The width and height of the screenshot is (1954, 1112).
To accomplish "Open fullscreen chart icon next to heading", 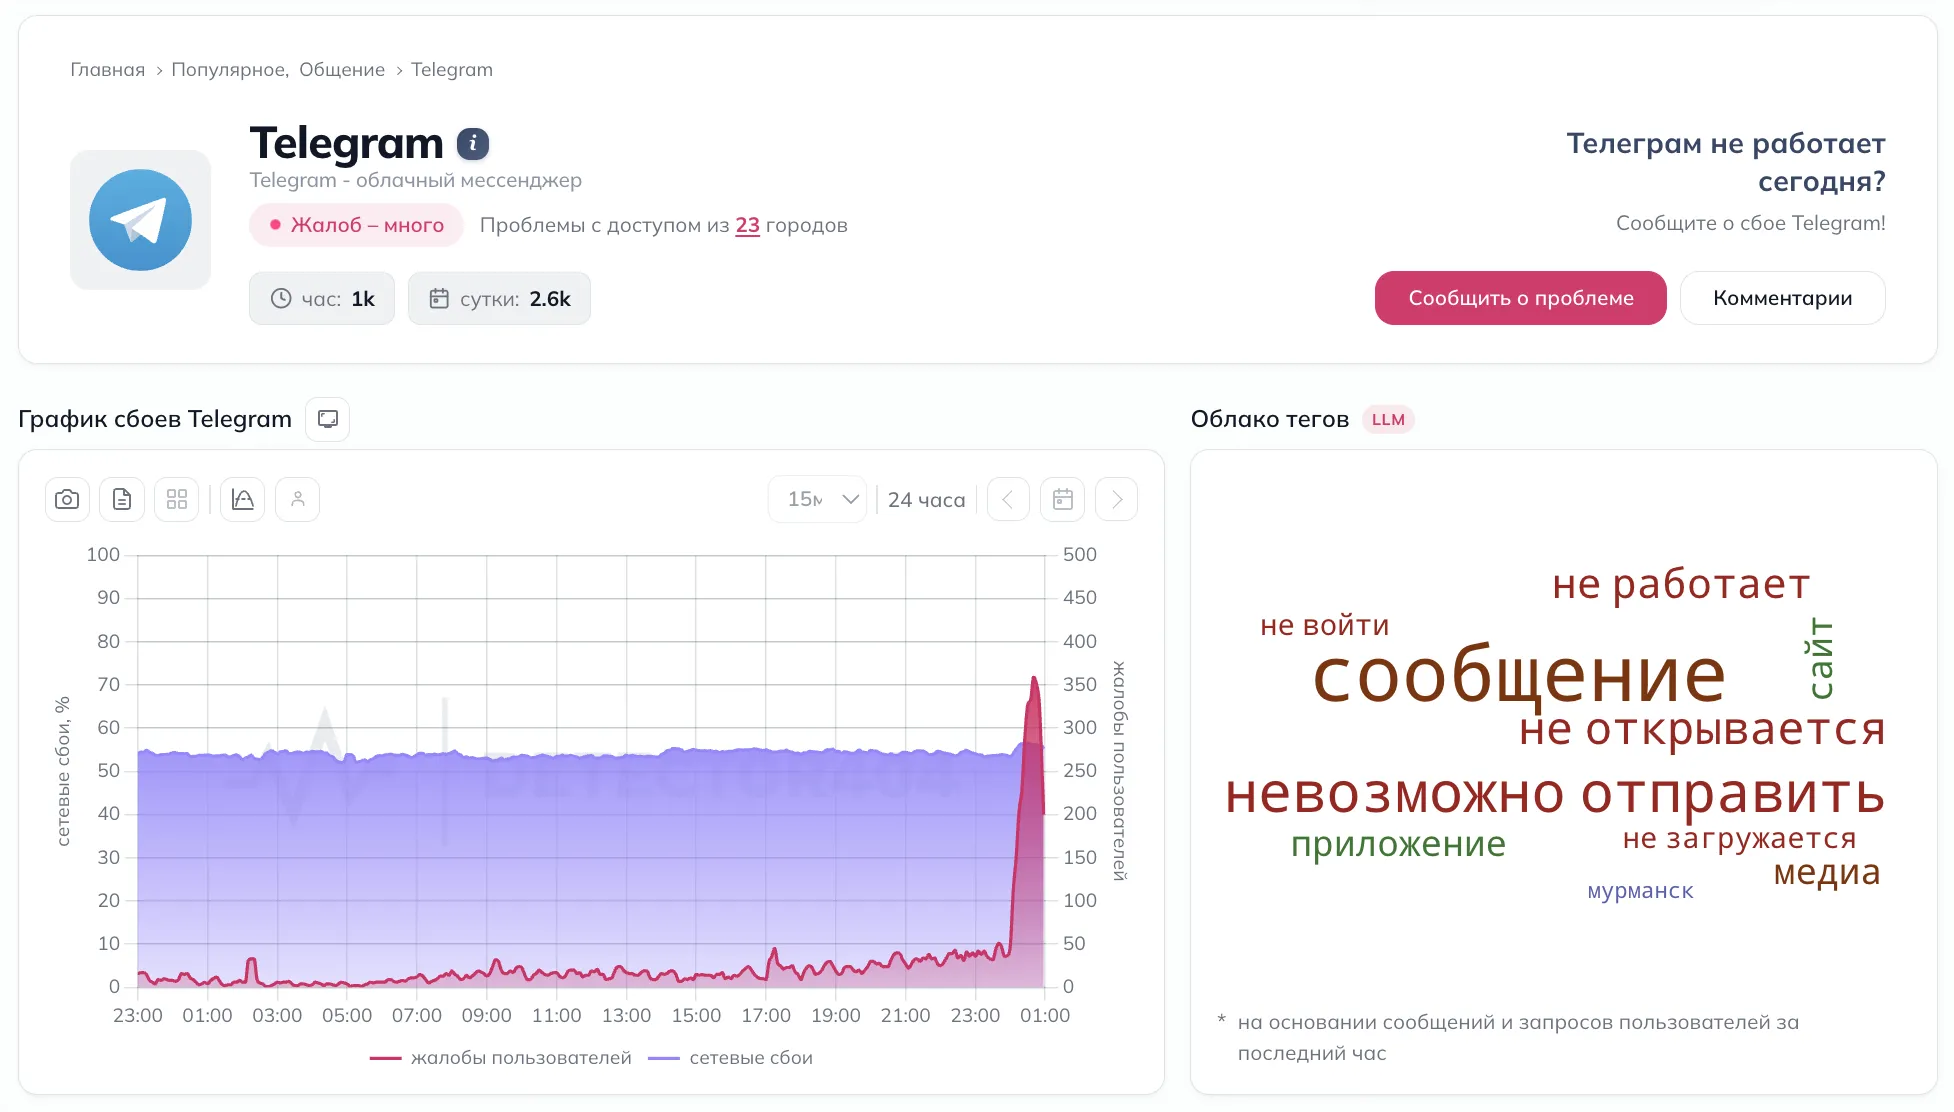I will [327, 419].
